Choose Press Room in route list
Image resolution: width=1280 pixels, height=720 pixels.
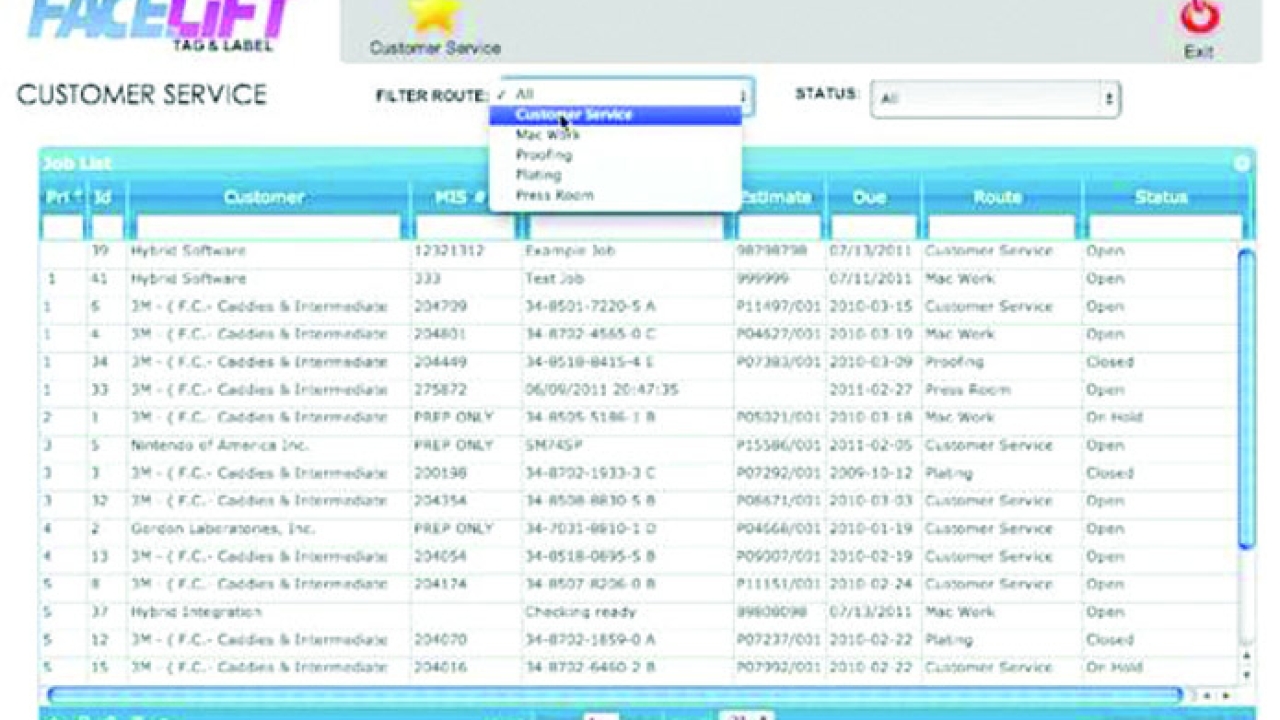tap(615, 195)
